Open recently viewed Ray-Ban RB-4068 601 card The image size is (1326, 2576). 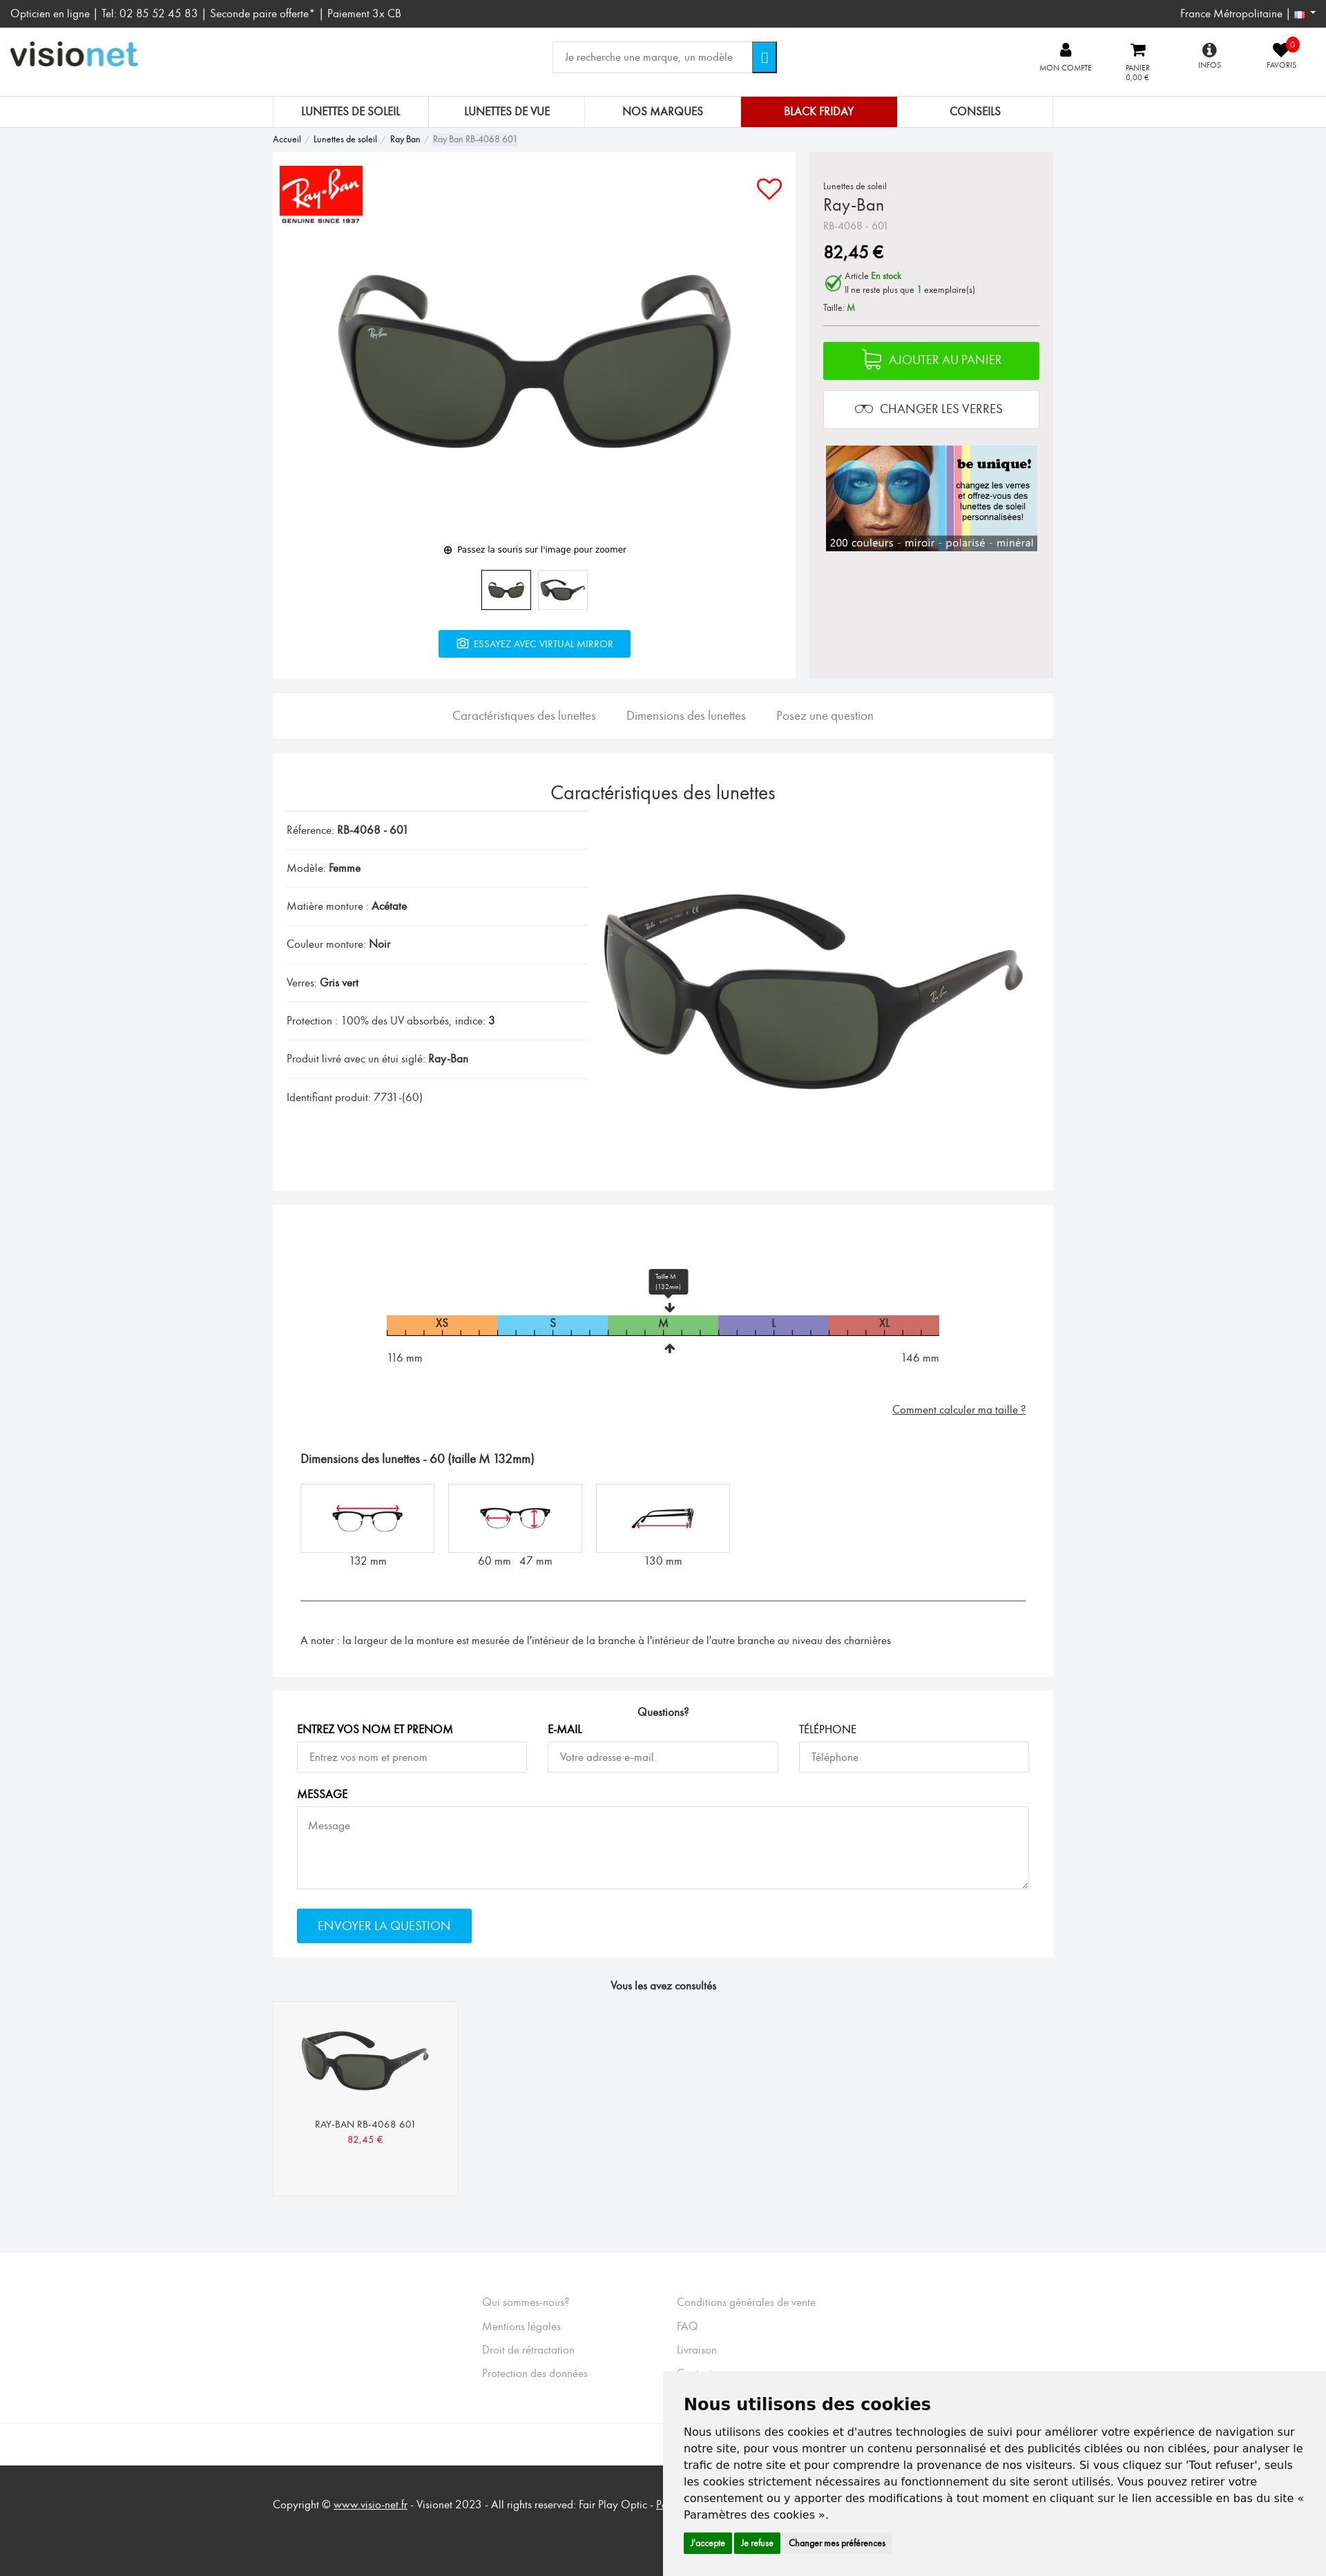coord(365,2098)
